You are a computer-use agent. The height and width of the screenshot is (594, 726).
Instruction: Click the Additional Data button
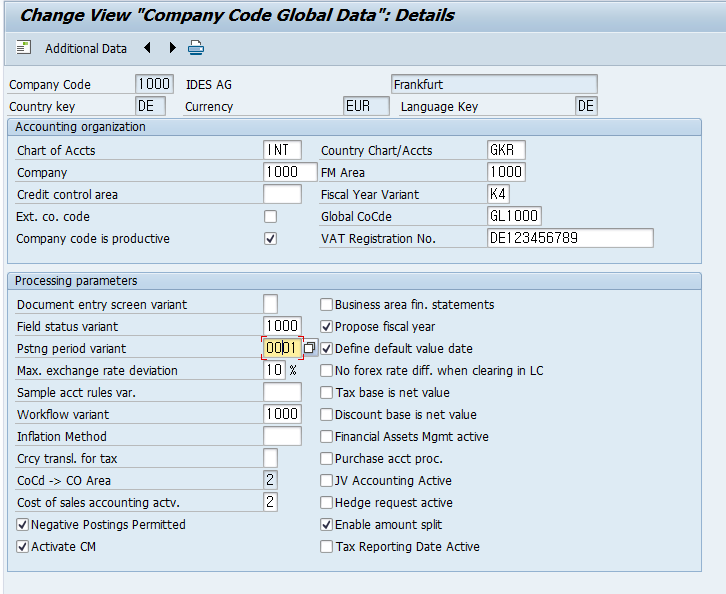pos(85,48)
